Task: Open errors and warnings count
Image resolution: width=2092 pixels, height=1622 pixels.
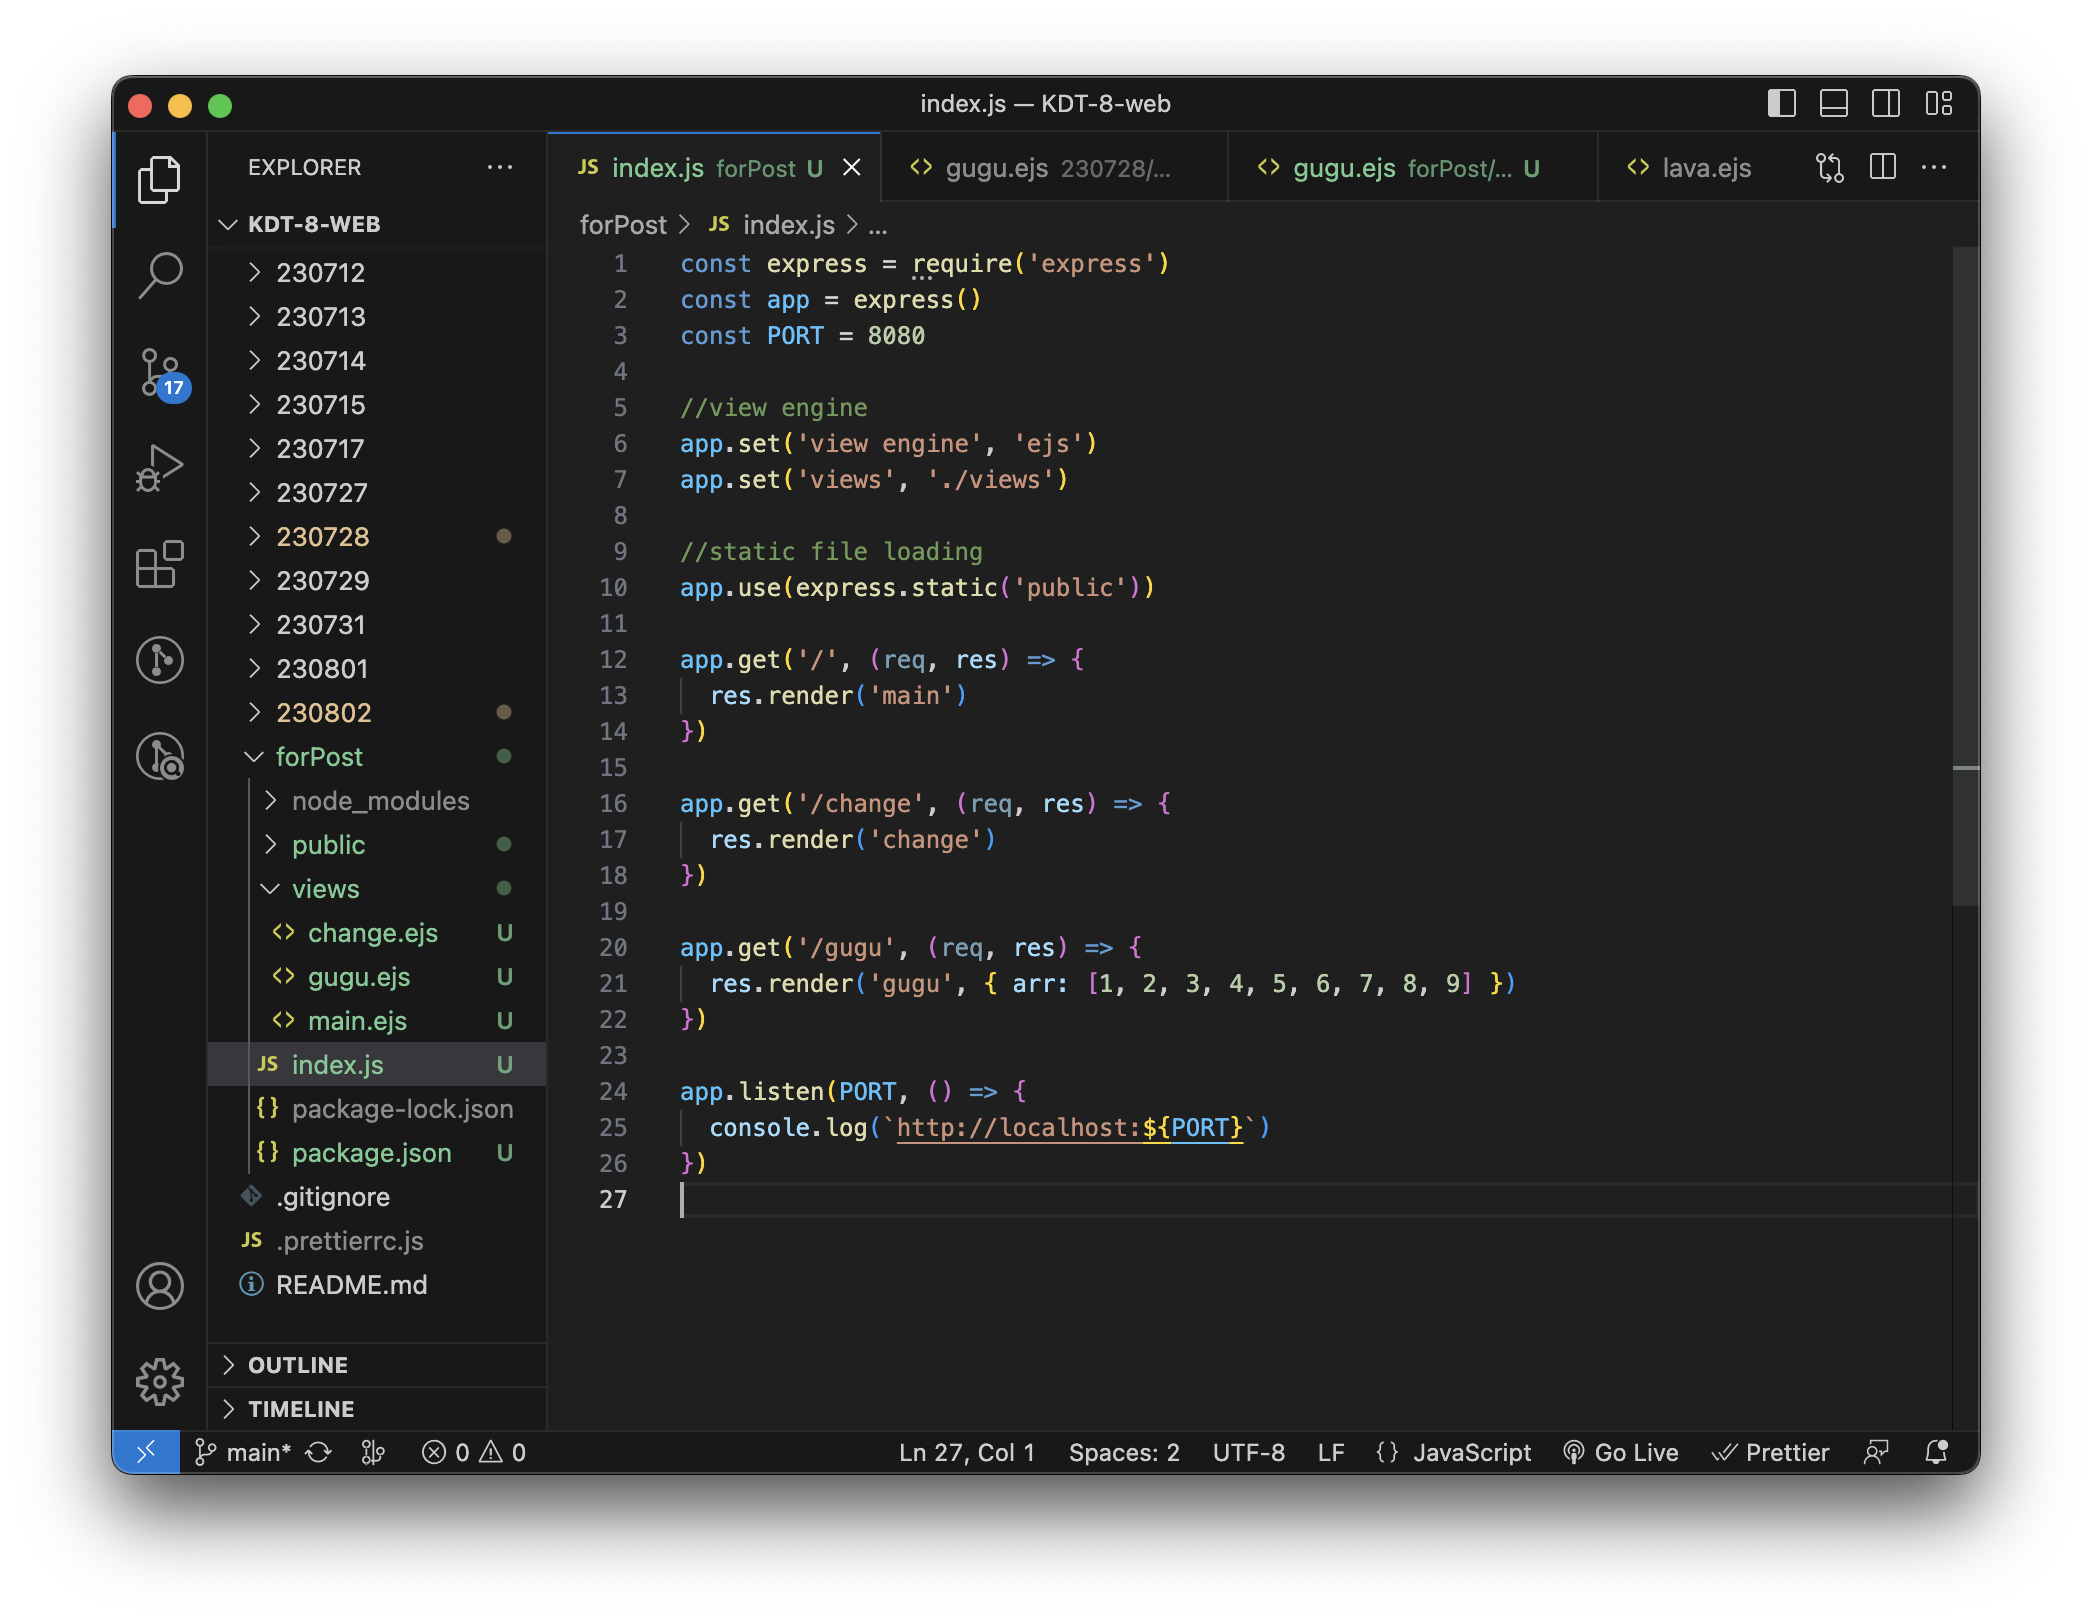Action: (474, 1453)
